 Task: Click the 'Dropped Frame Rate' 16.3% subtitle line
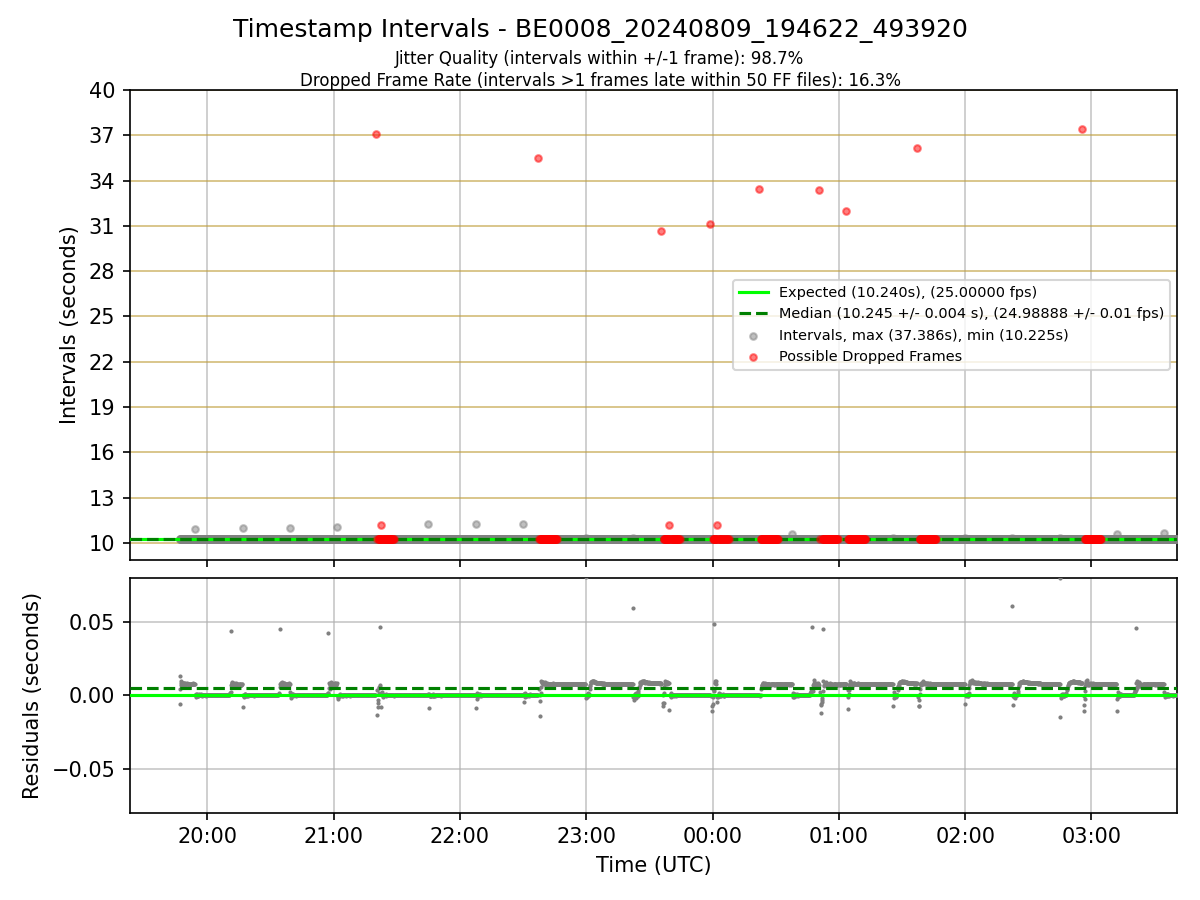pyautogui.click(x=600, y=80)
